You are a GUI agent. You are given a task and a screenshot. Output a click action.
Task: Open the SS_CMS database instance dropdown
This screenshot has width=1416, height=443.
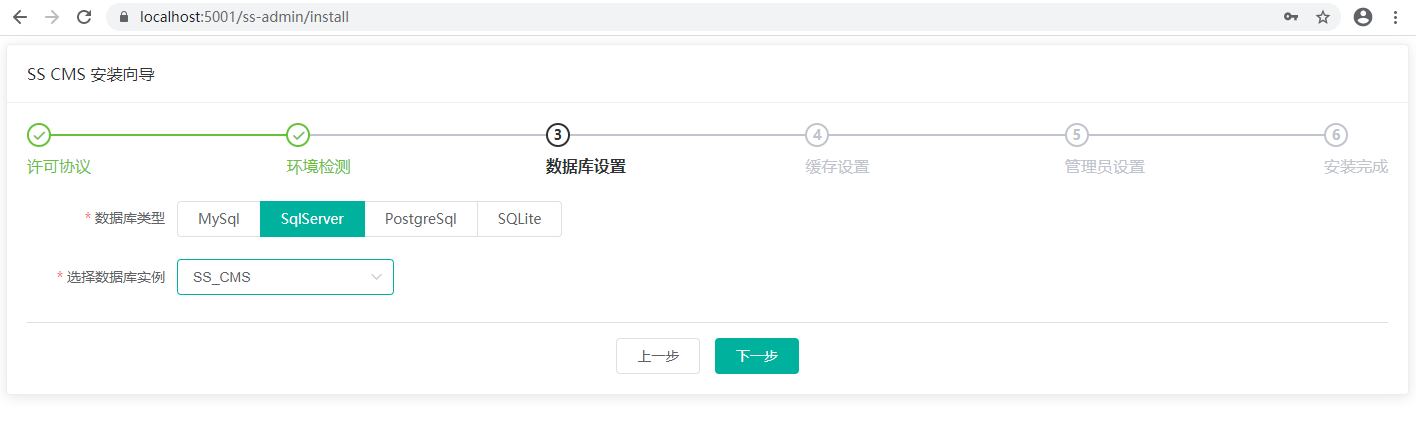click(285, 277)
